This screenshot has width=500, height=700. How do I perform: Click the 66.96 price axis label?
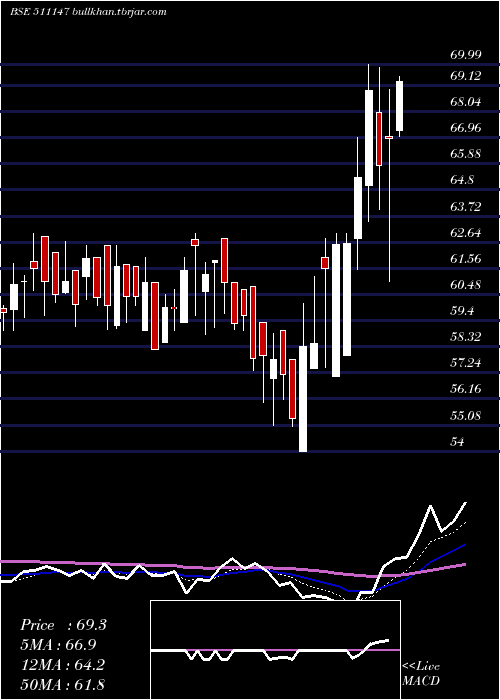click(x=466, y=128)
